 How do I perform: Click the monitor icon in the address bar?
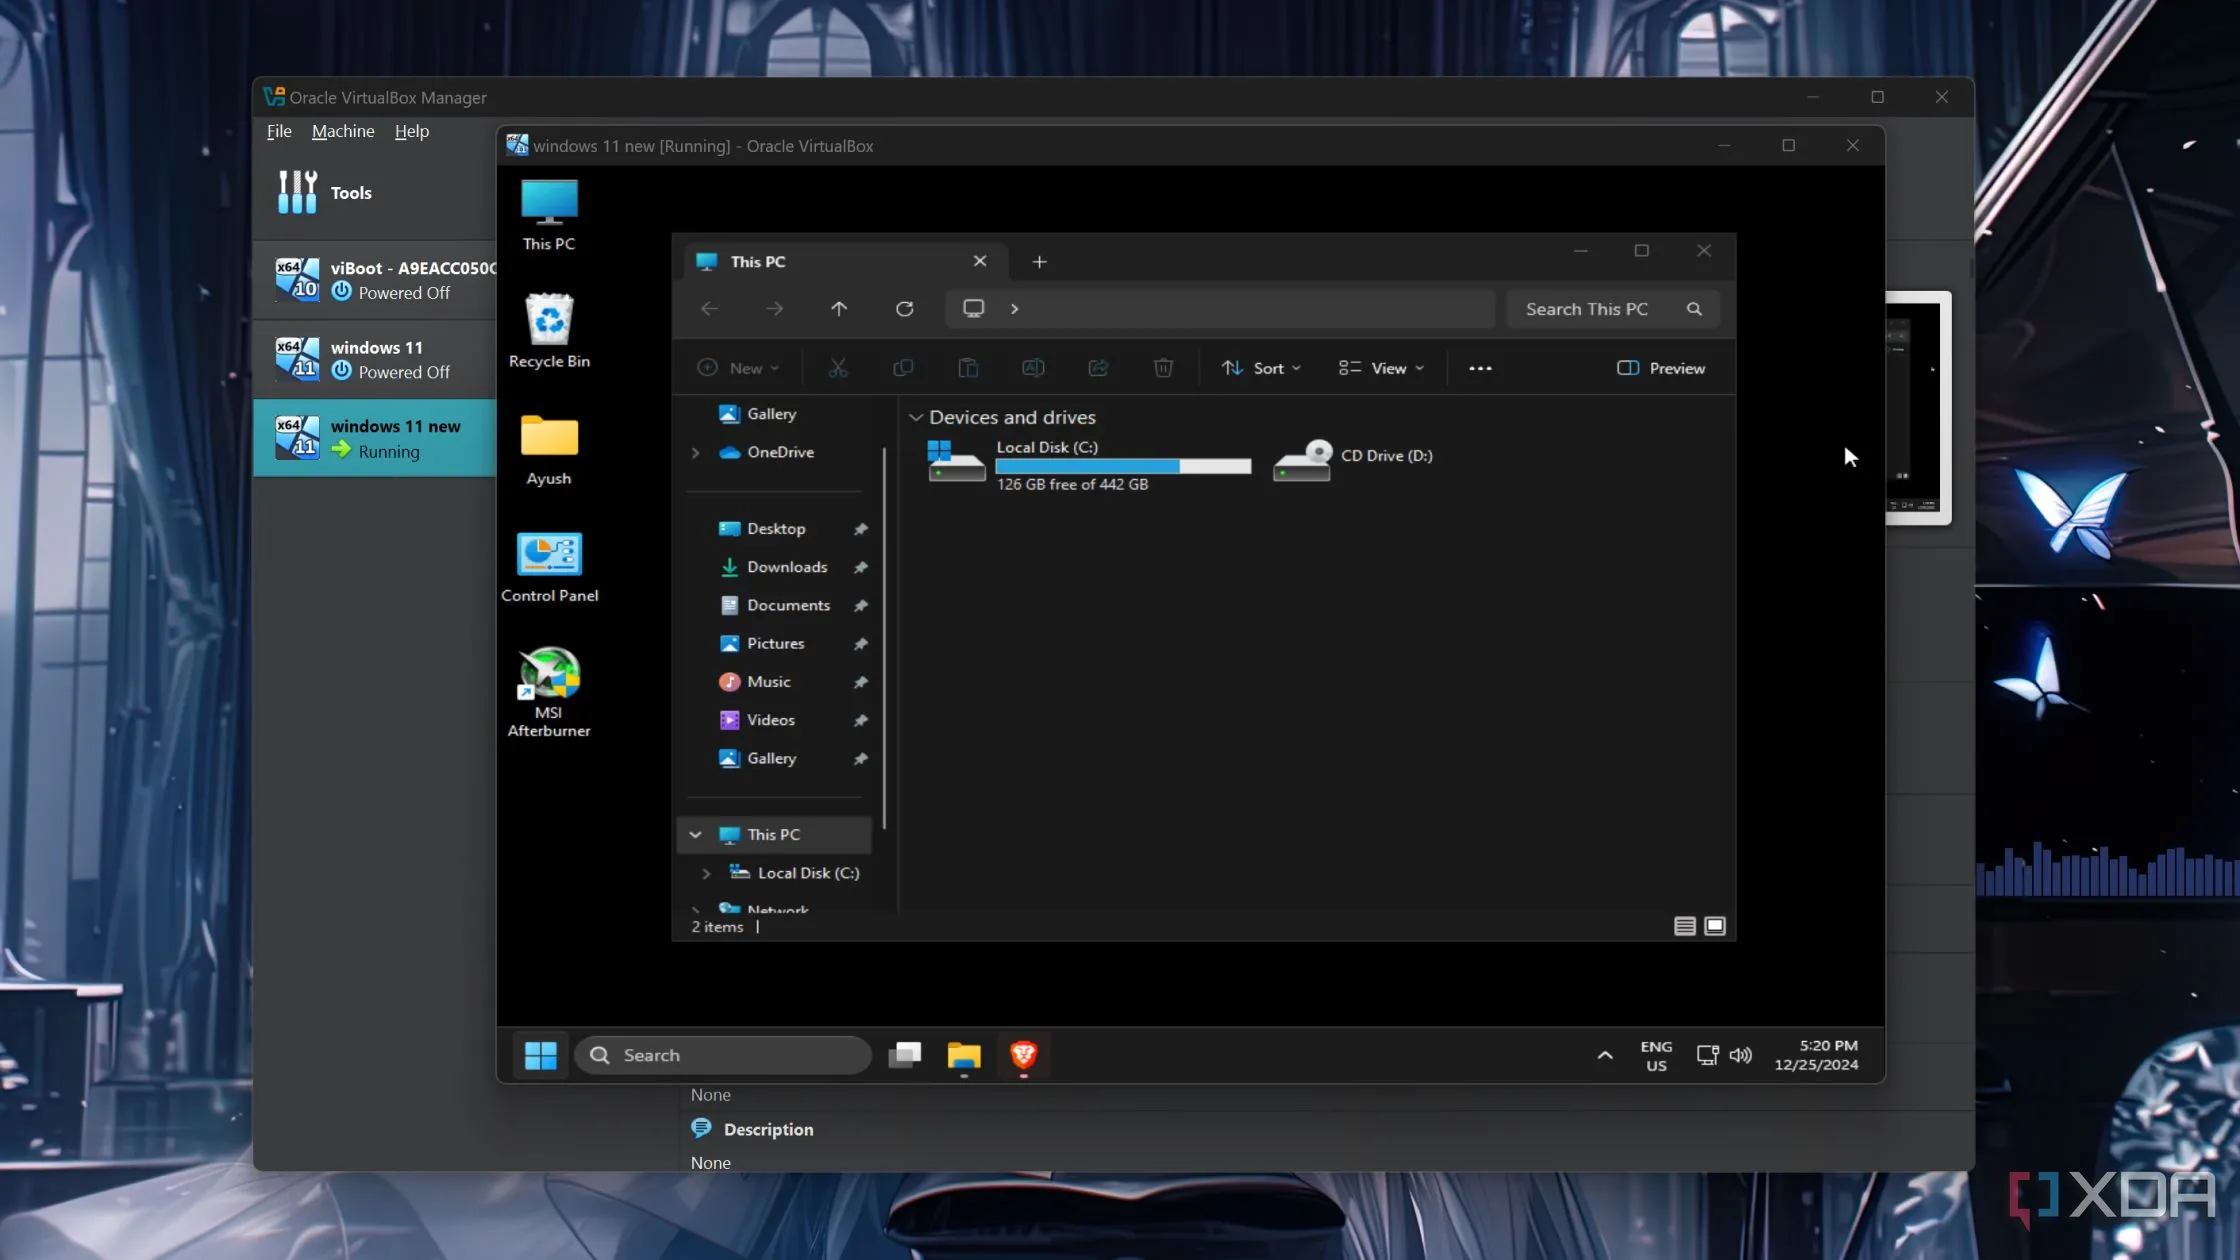point(973,308)
